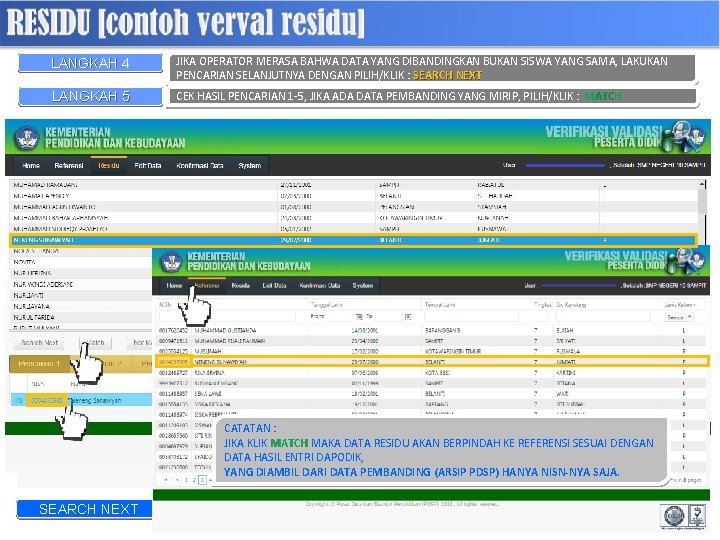Image resolution: width=720 pixels, height=540 pixels.
Task: Select the NURUL FARIDA row in Residu list
Action: click(x=81, y=317)
